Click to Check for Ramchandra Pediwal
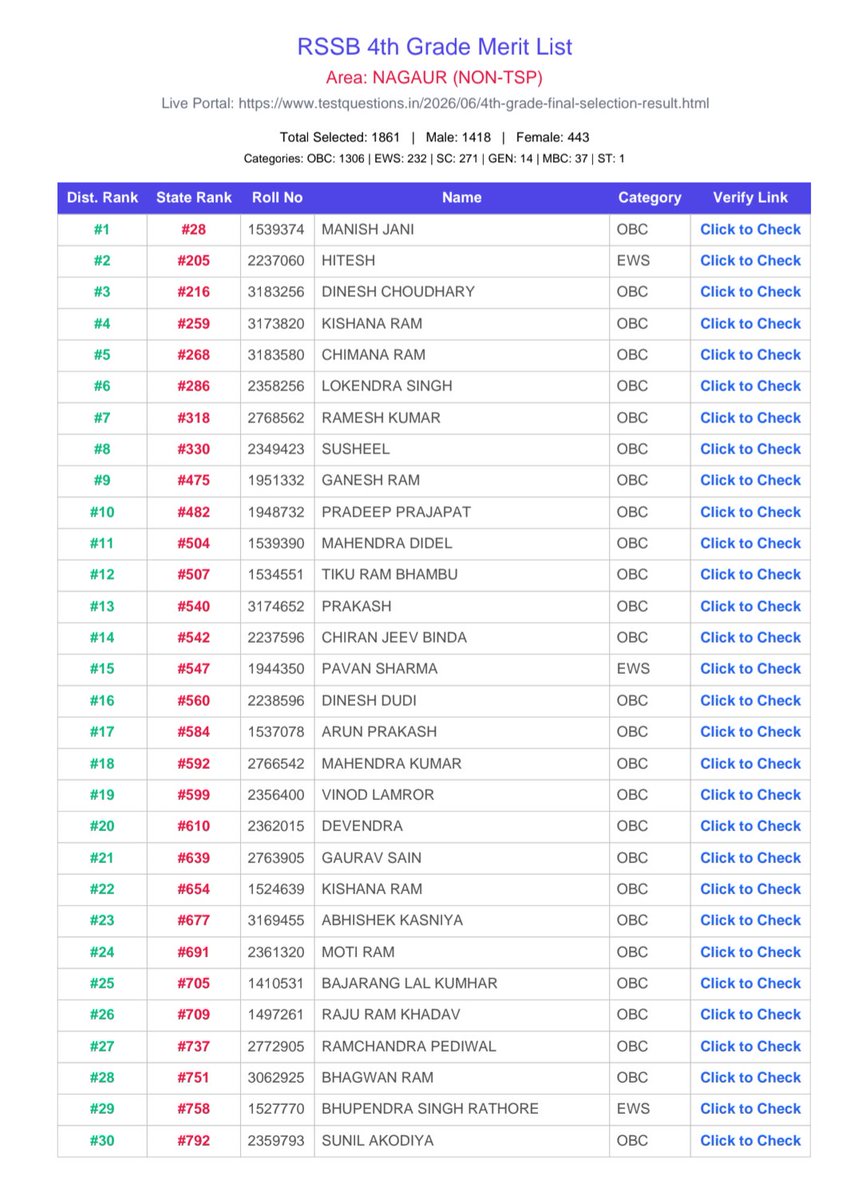 [x=750, y=1046]
